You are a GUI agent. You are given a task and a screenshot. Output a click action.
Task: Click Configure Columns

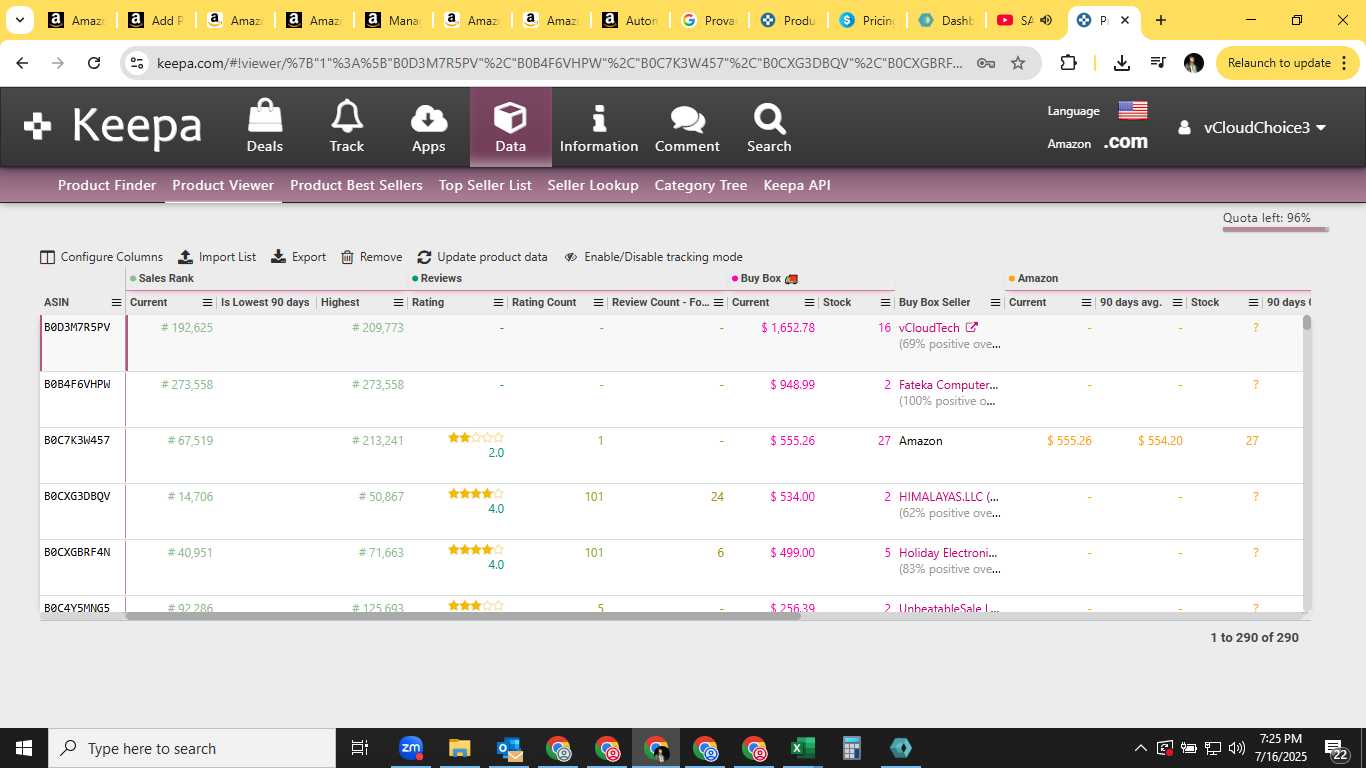coord(101,257)
